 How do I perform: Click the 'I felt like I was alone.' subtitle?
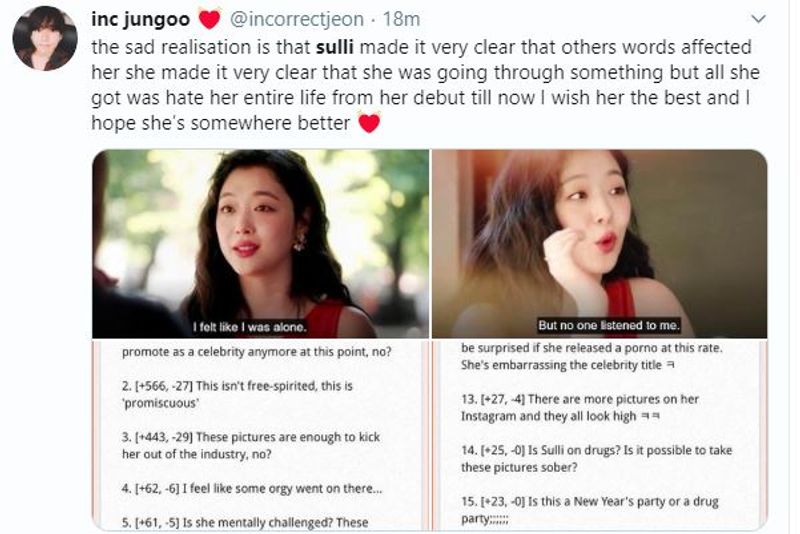click(x=249, y=327)
